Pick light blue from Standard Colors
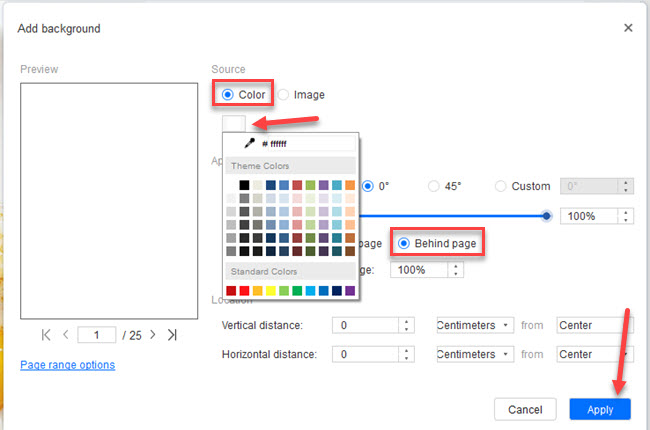The height and width of the screenshot is (430, 650). pyautogui.click(x=310, y=291)
